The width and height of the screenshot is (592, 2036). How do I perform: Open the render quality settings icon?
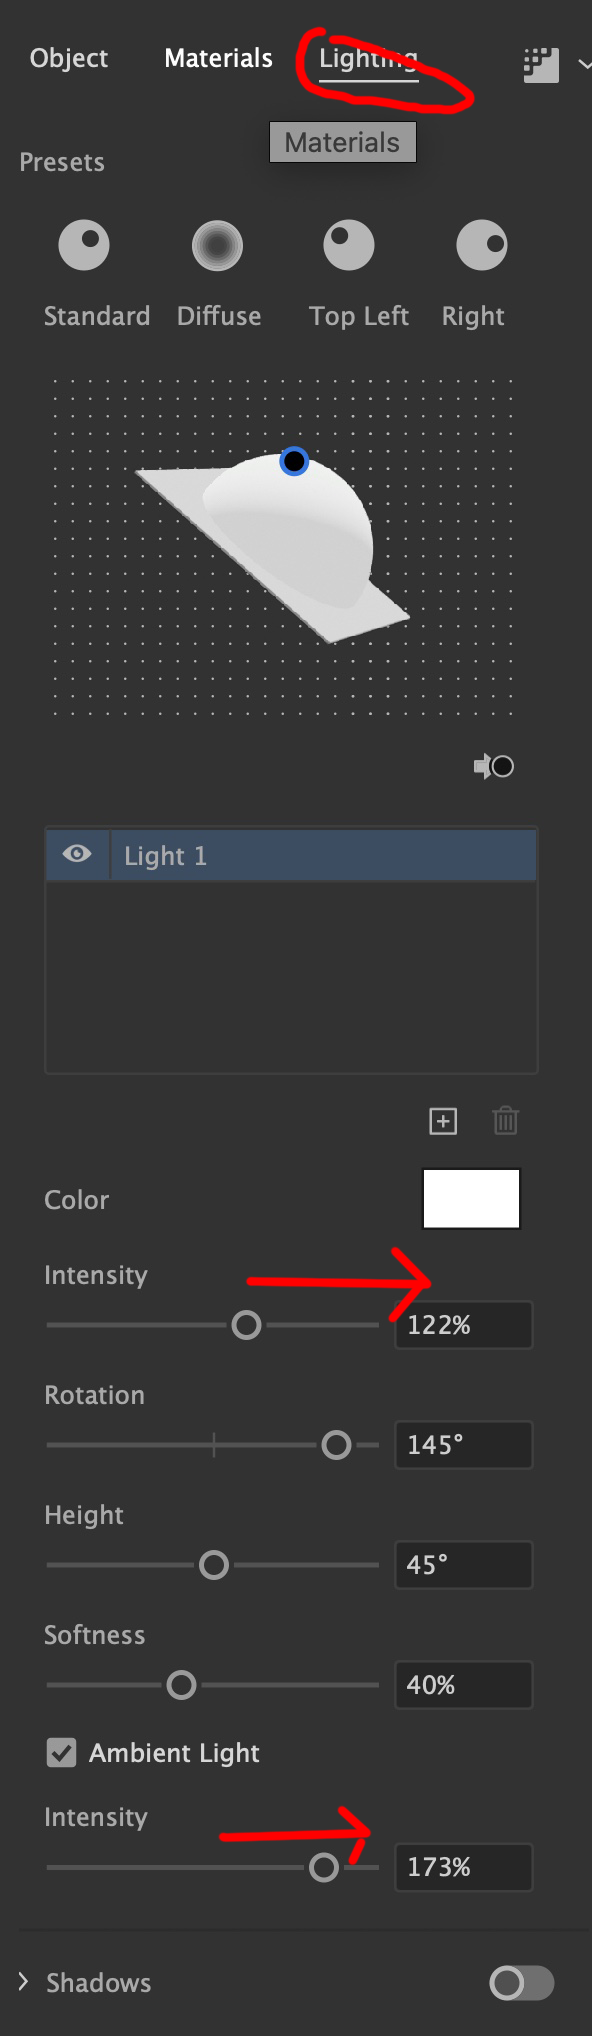(x=540, y=64)
